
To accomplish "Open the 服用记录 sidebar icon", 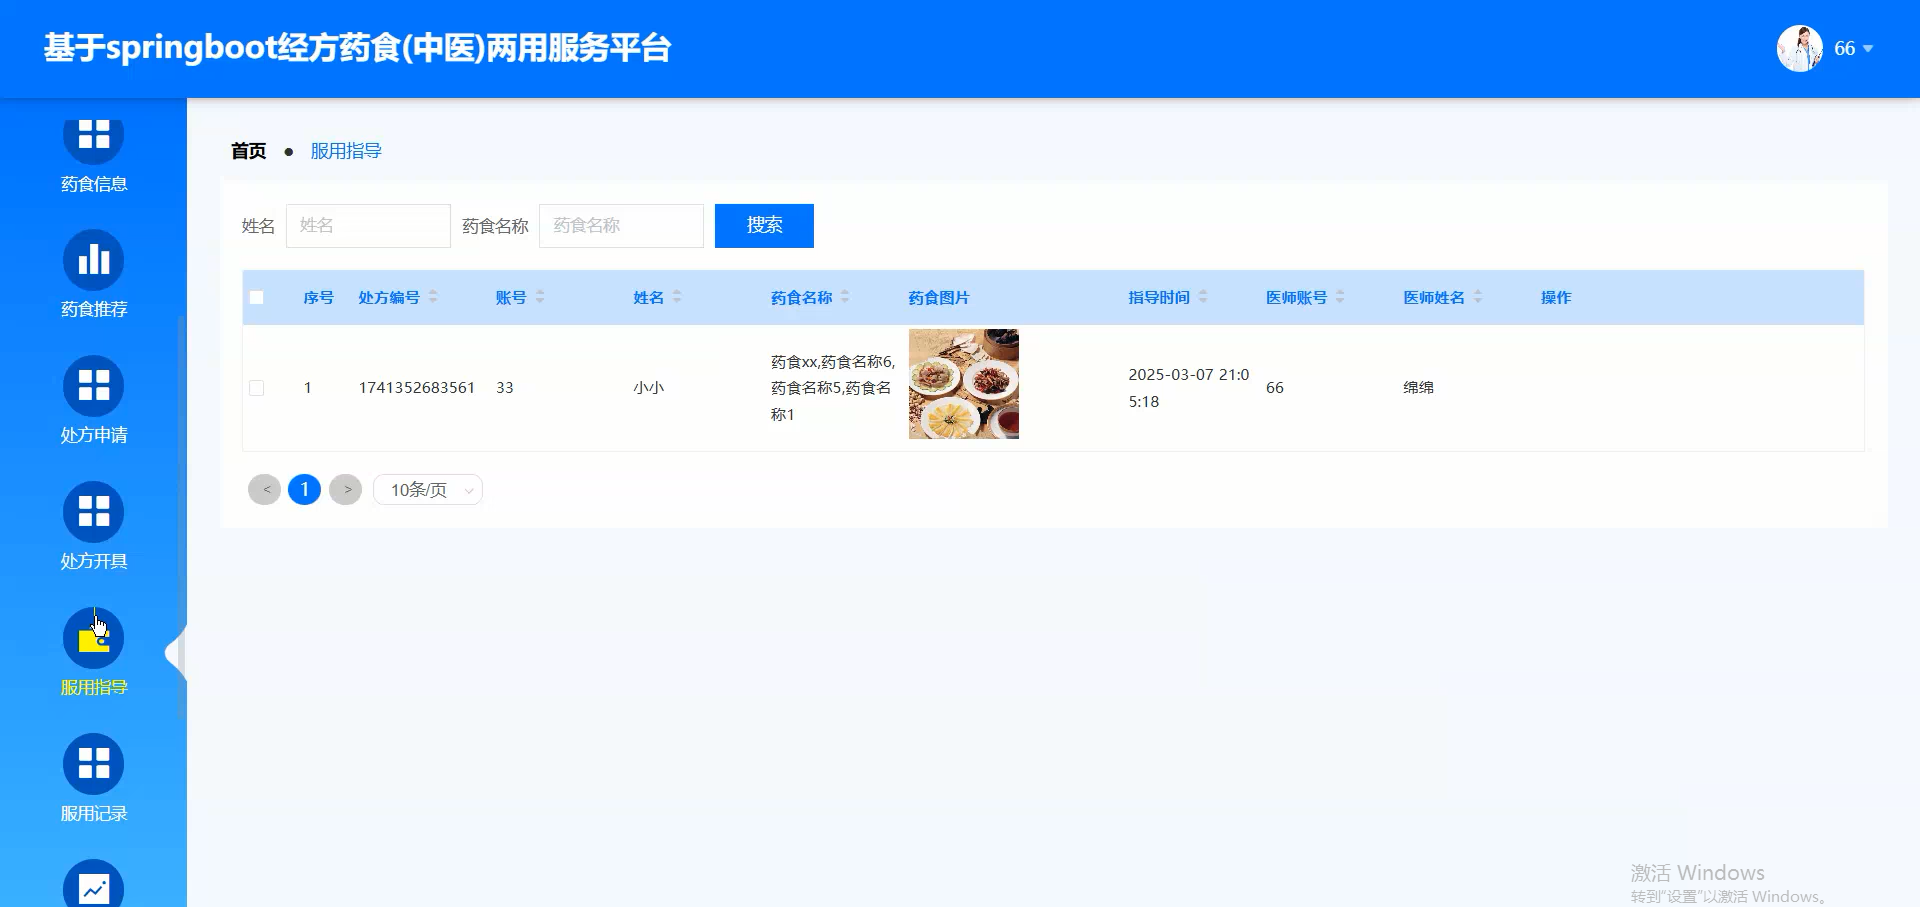I will coord(93,763).
